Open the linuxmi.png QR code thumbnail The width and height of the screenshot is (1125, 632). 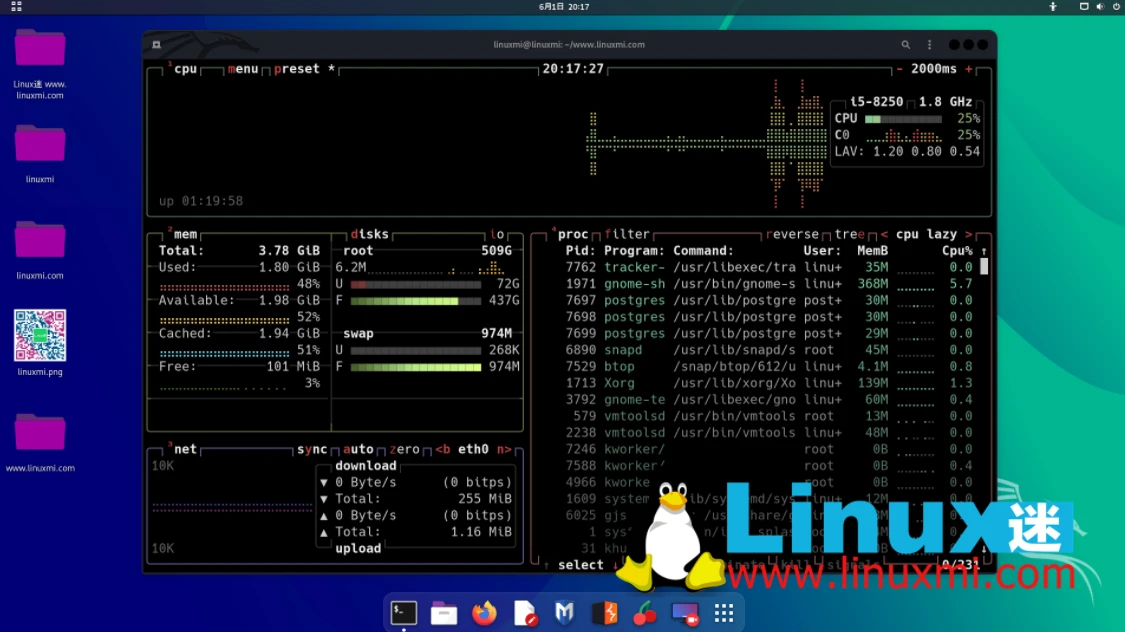point(39,335)
